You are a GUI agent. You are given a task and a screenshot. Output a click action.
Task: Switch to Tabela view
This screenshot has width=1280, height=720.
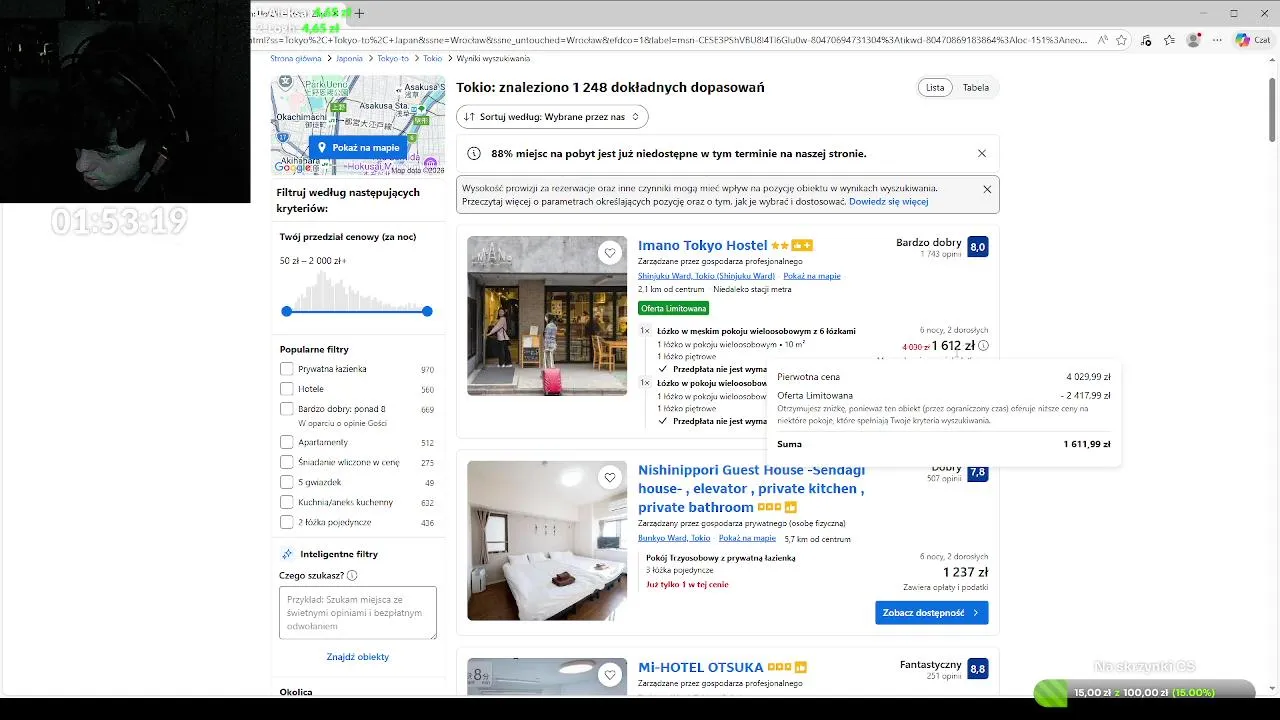(976, 87)
